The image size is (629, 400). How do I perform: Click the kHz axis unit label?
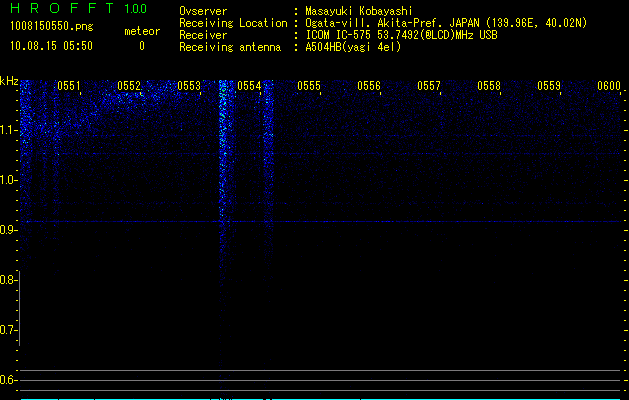(x=9, y=81)
